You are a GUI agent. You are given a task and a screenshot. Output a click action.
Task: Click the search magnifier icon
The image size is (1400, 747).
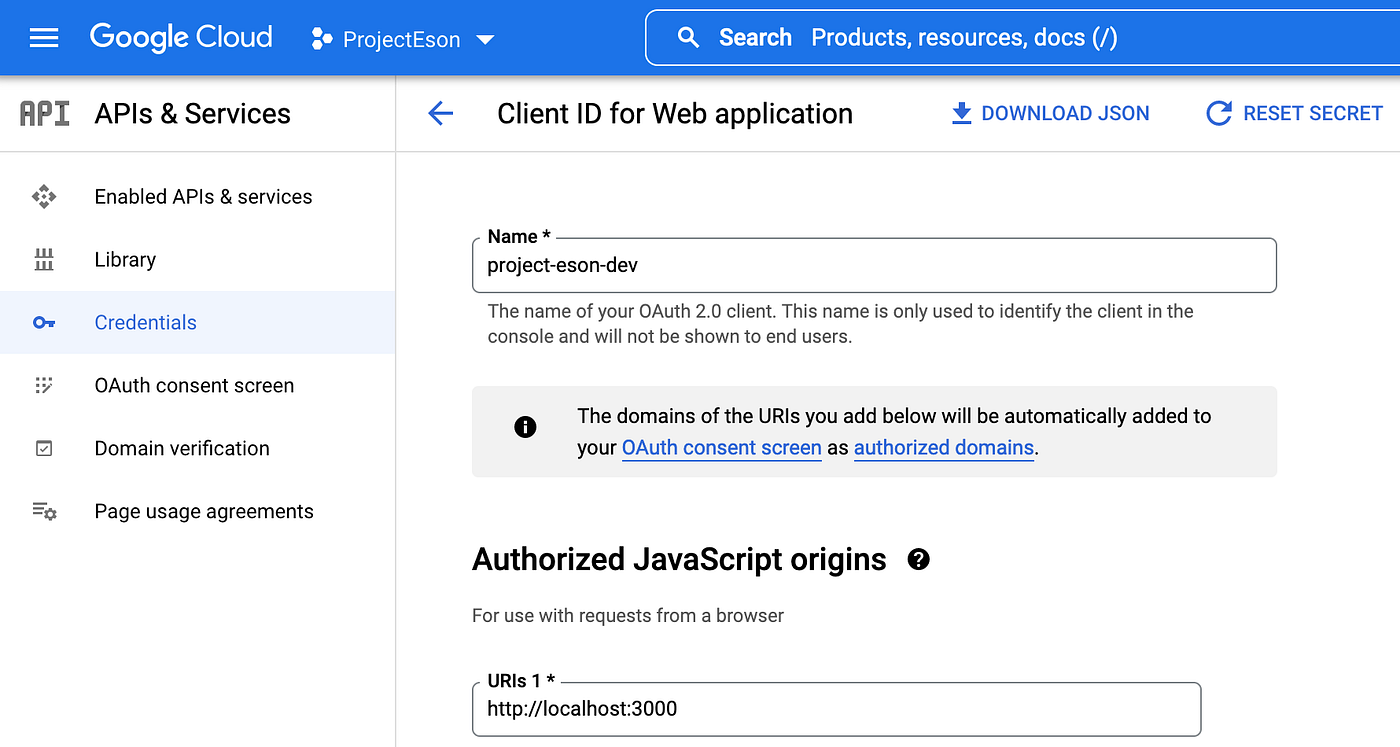click(688, 37)
